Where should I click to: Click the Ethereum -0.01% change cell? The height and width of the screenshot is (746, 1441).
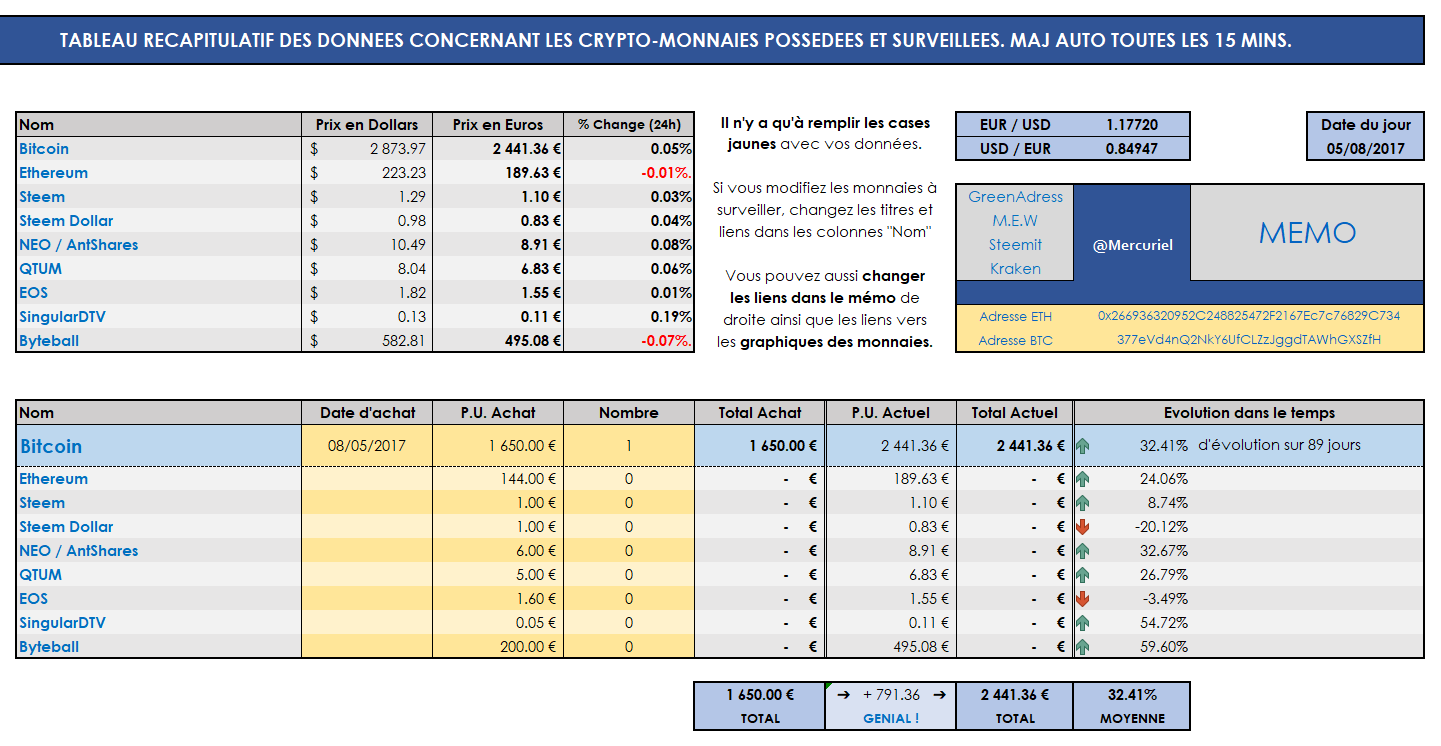pyautogui.click(x=629, y=173)
